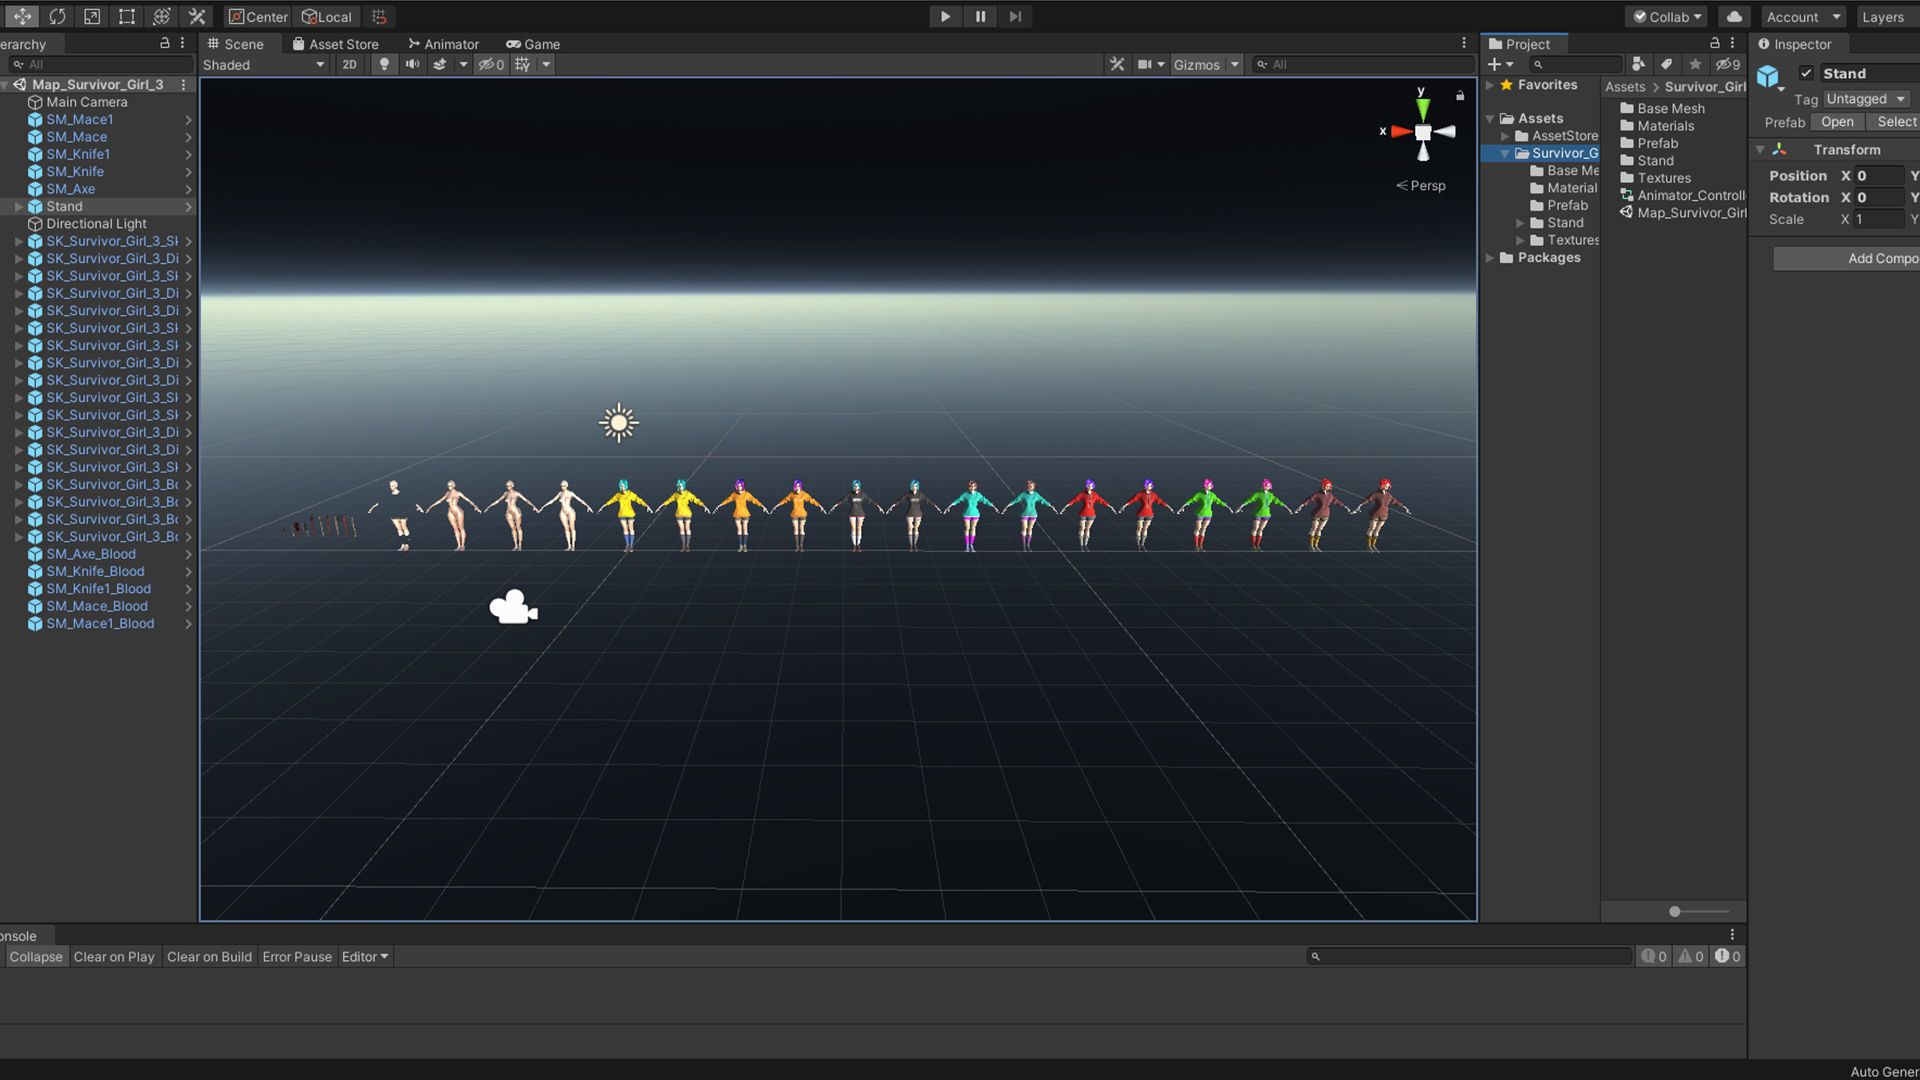This screenshot has width=1920, height=1080.
Task: Open the Shaded draw mode dropdown
Action: tap(264, 64)
